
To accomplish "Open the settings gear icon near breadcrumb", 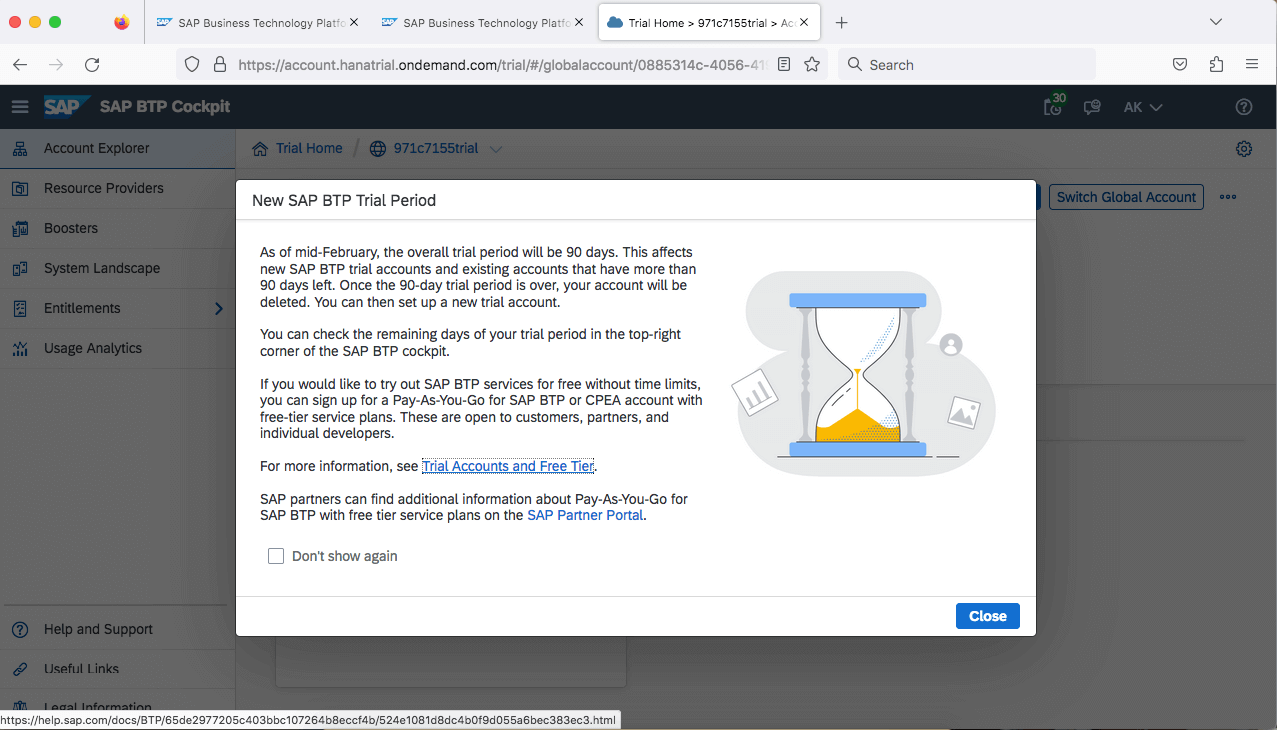I will pos(1243,149).
